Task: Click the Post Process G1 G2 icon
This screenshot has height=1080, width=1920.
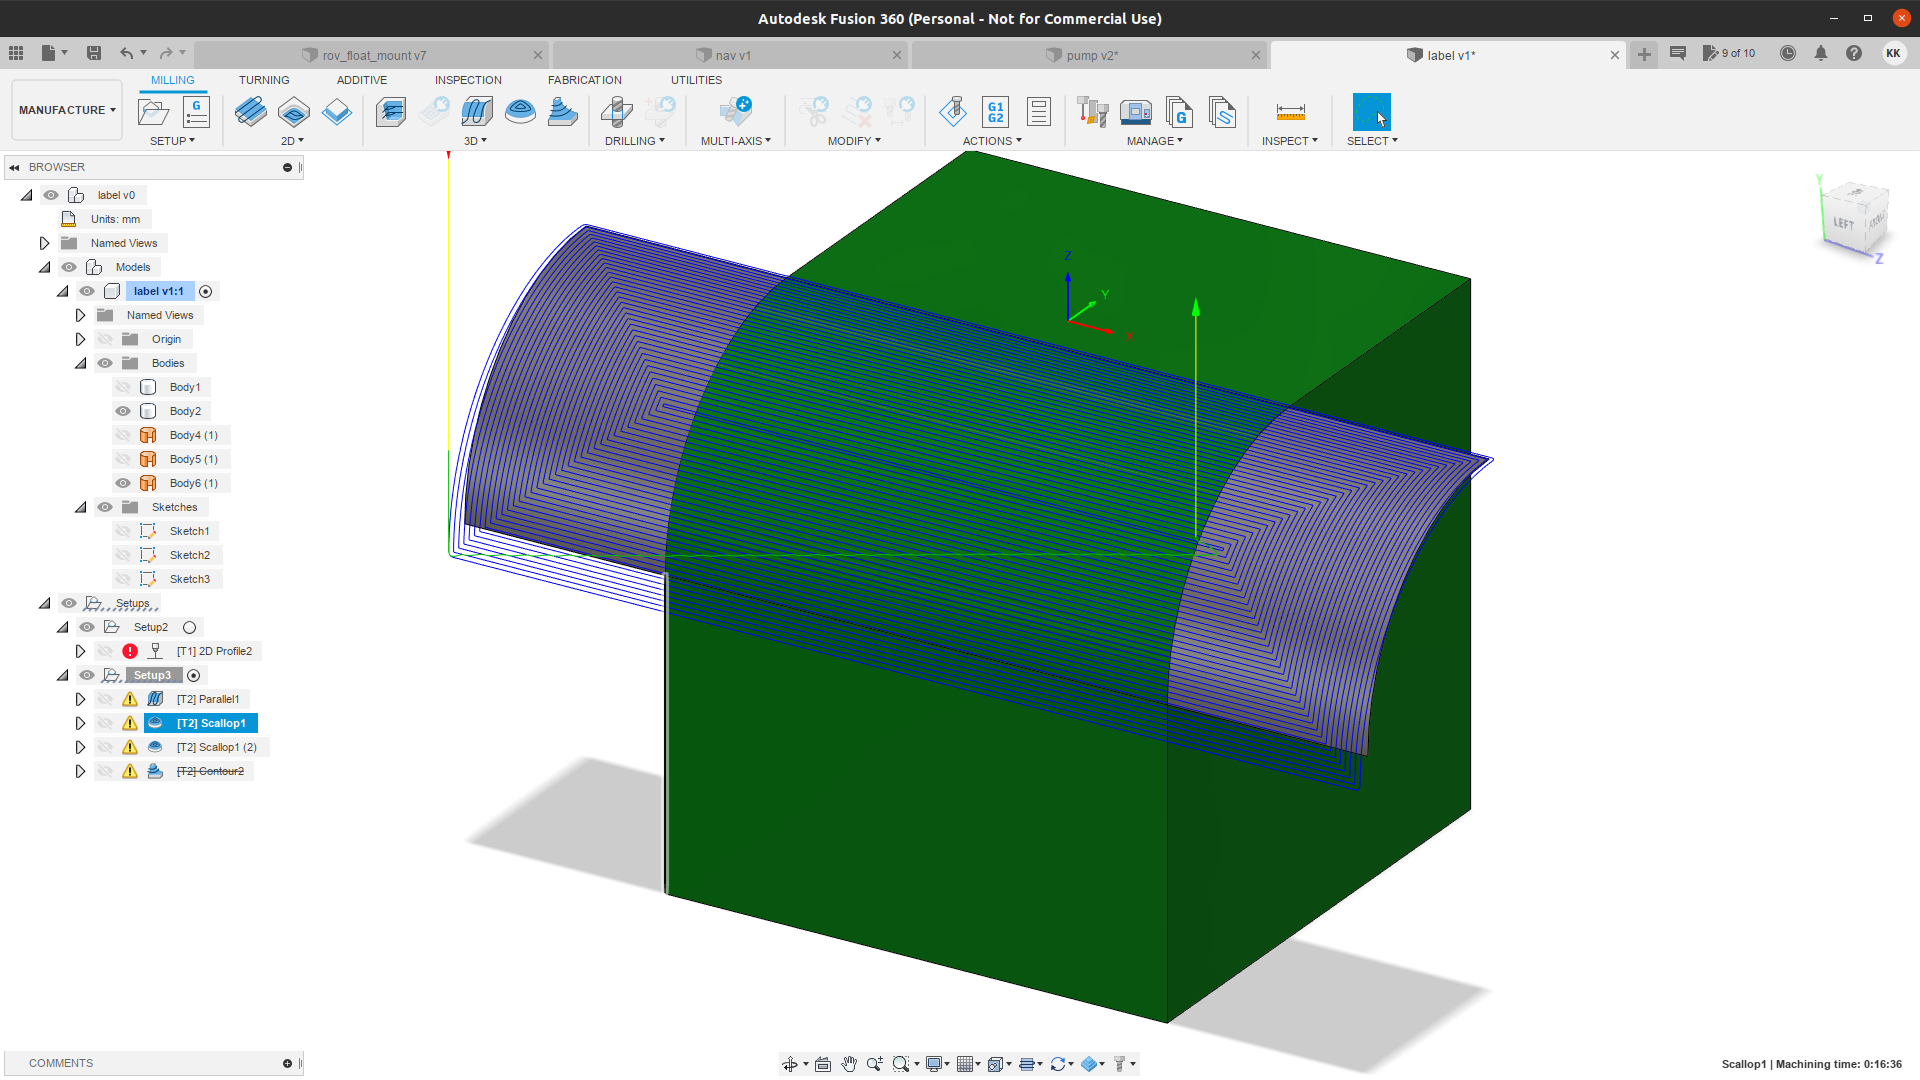Action: click(995, 112)
